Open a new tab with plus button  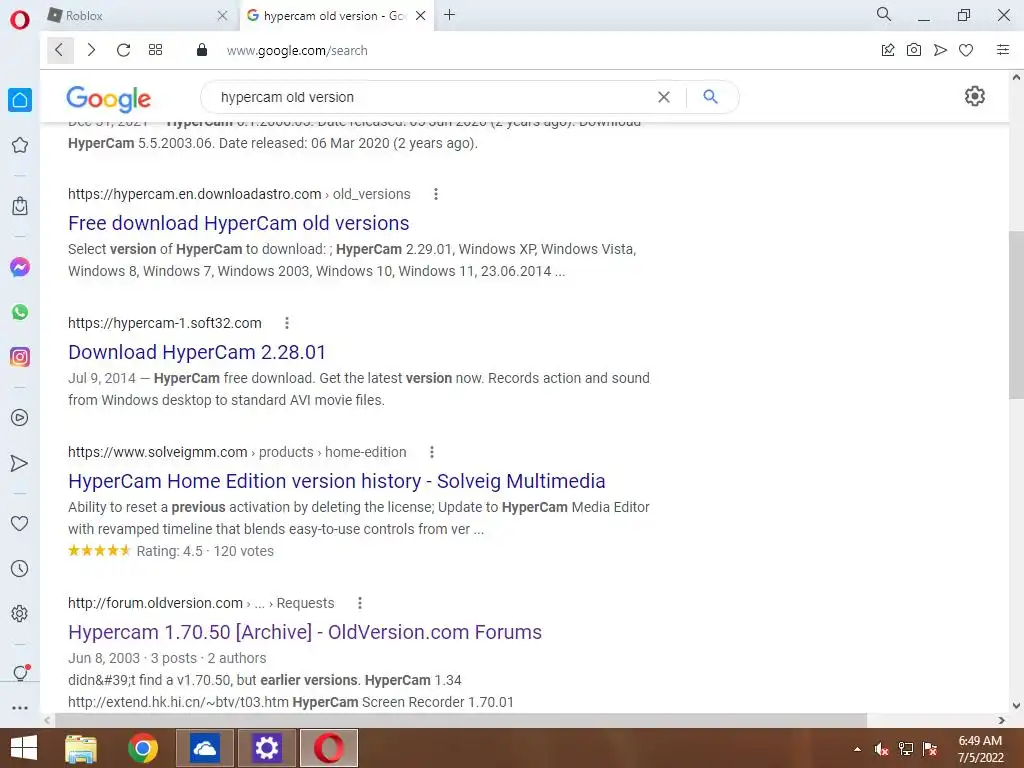[x=449, y=15]
